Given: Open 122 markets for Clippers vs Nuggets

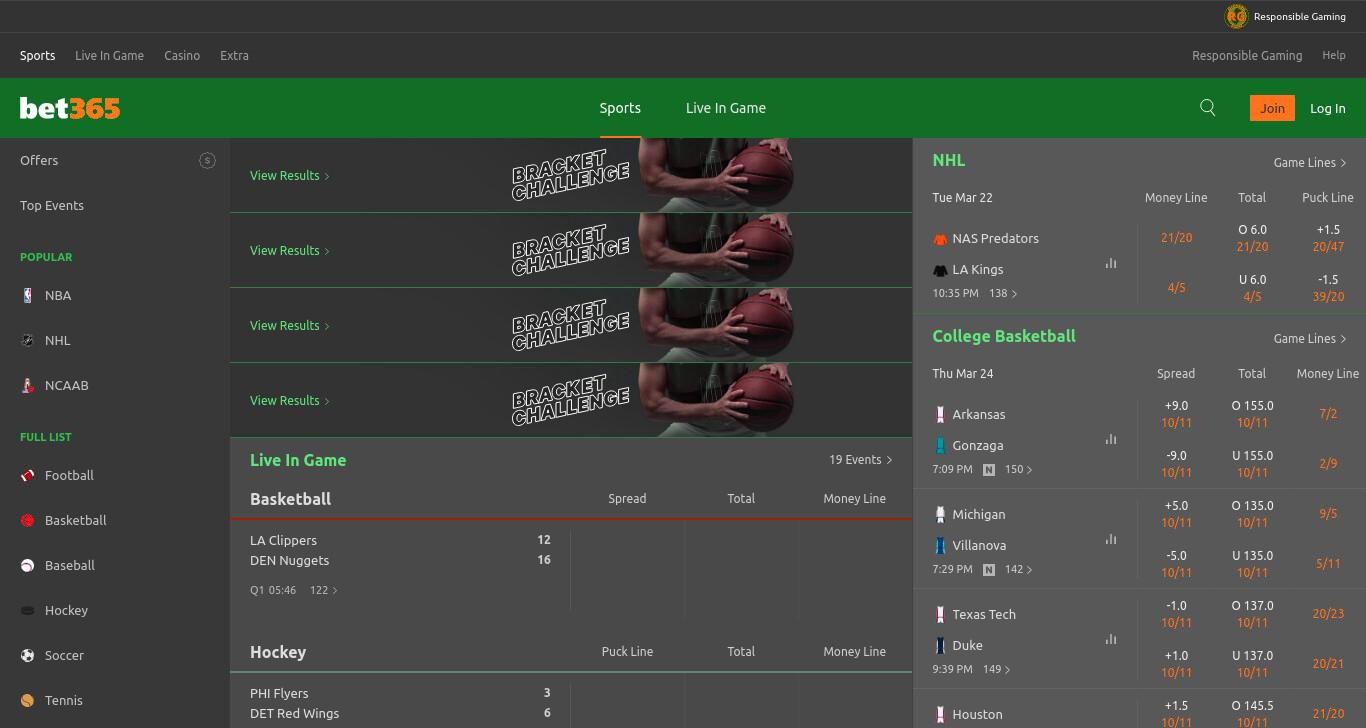Looking at the screenshot, I should 324,590.
